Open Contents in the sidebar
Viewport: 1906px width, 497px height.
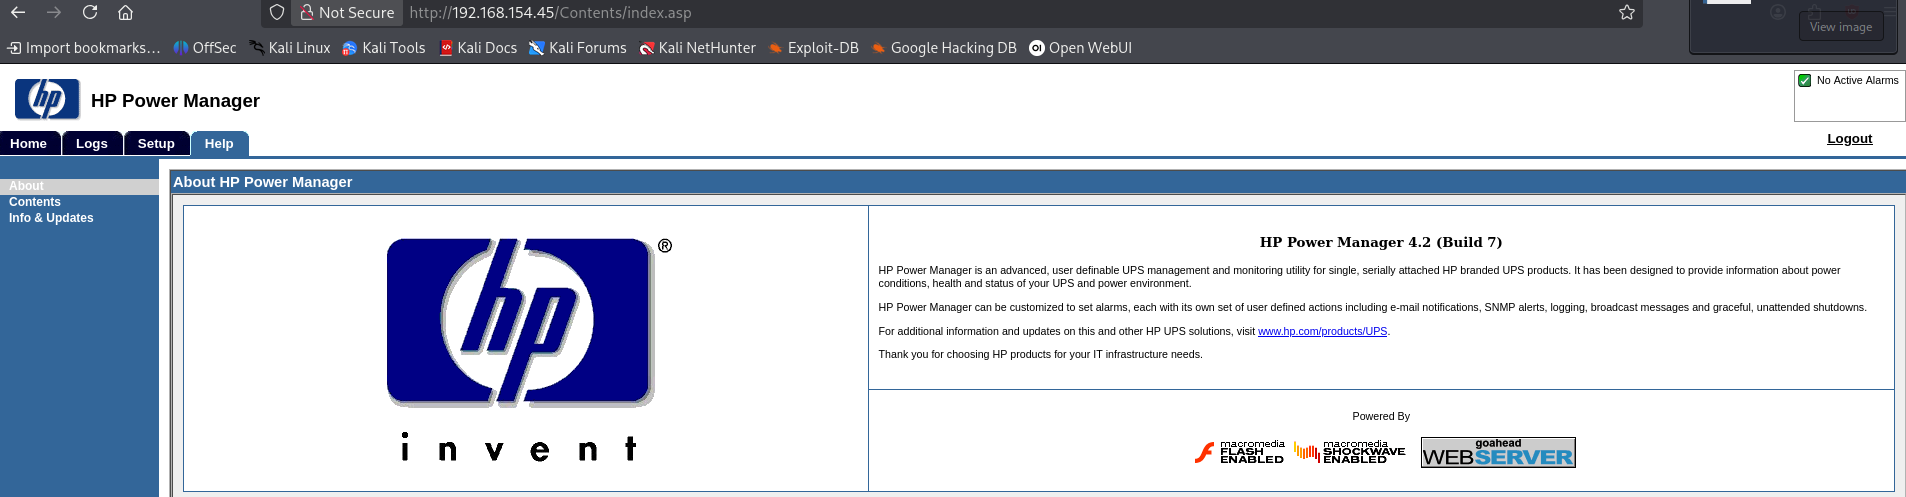(x=35, y=202)
